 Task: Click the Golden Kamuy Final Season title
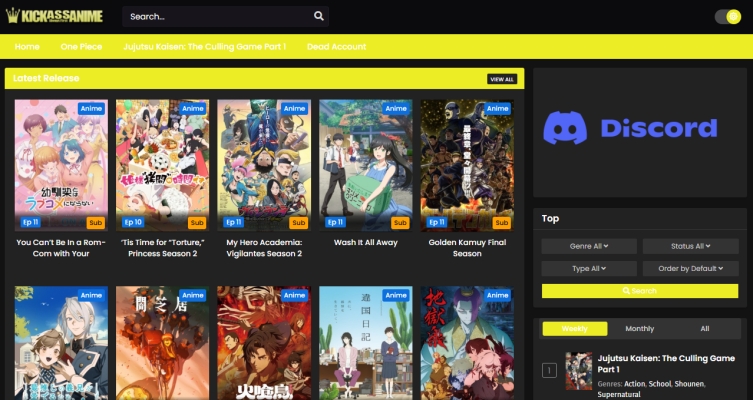click(x=467, y=248)
